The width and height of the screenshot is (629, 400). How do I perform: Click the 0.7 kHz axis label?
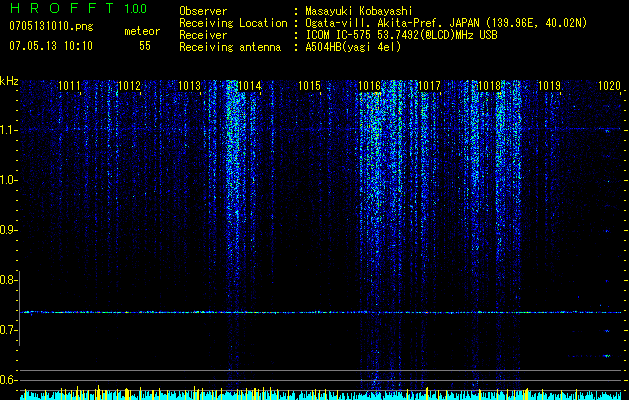point(8,330)
